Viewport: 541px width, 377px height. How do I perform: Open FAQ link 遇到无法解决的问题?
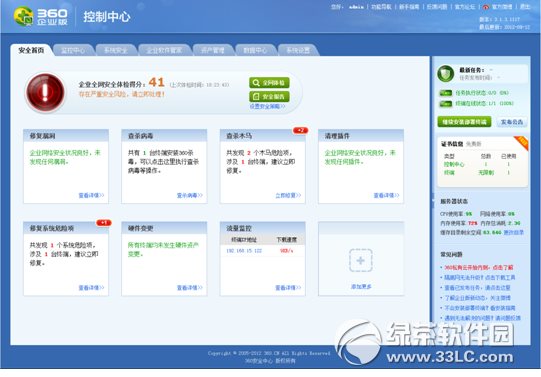pos(482,318)
